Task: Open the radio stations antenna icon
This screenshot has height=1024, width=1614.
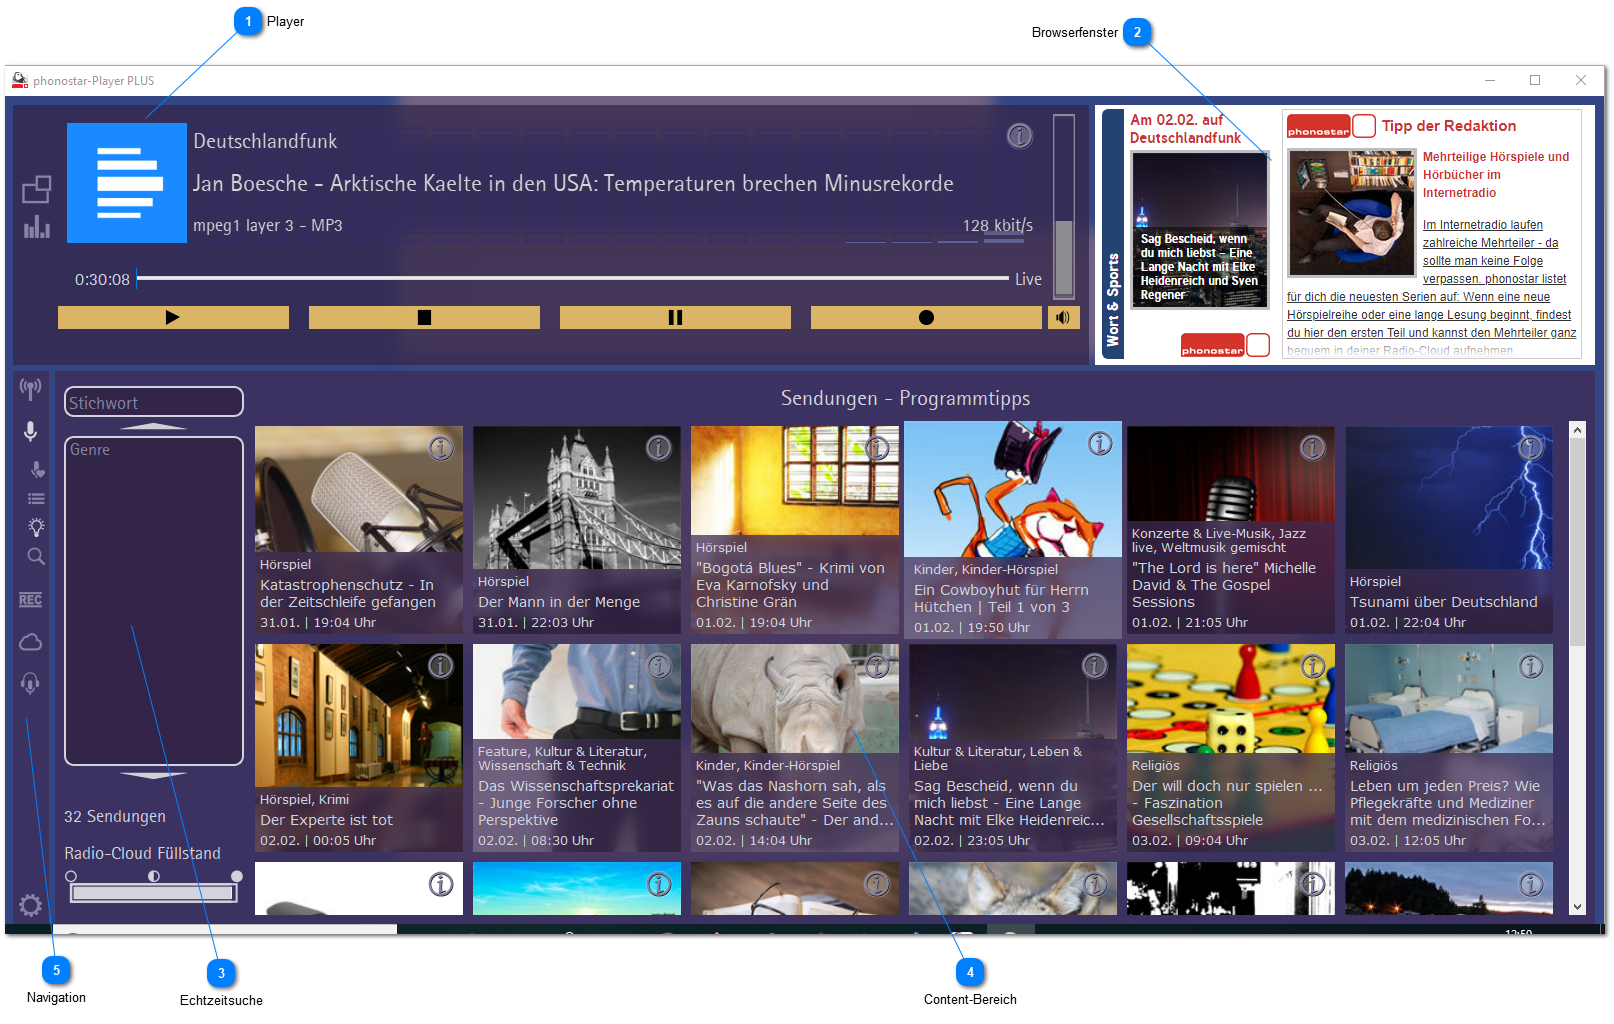Action: [x=31, y=388]
